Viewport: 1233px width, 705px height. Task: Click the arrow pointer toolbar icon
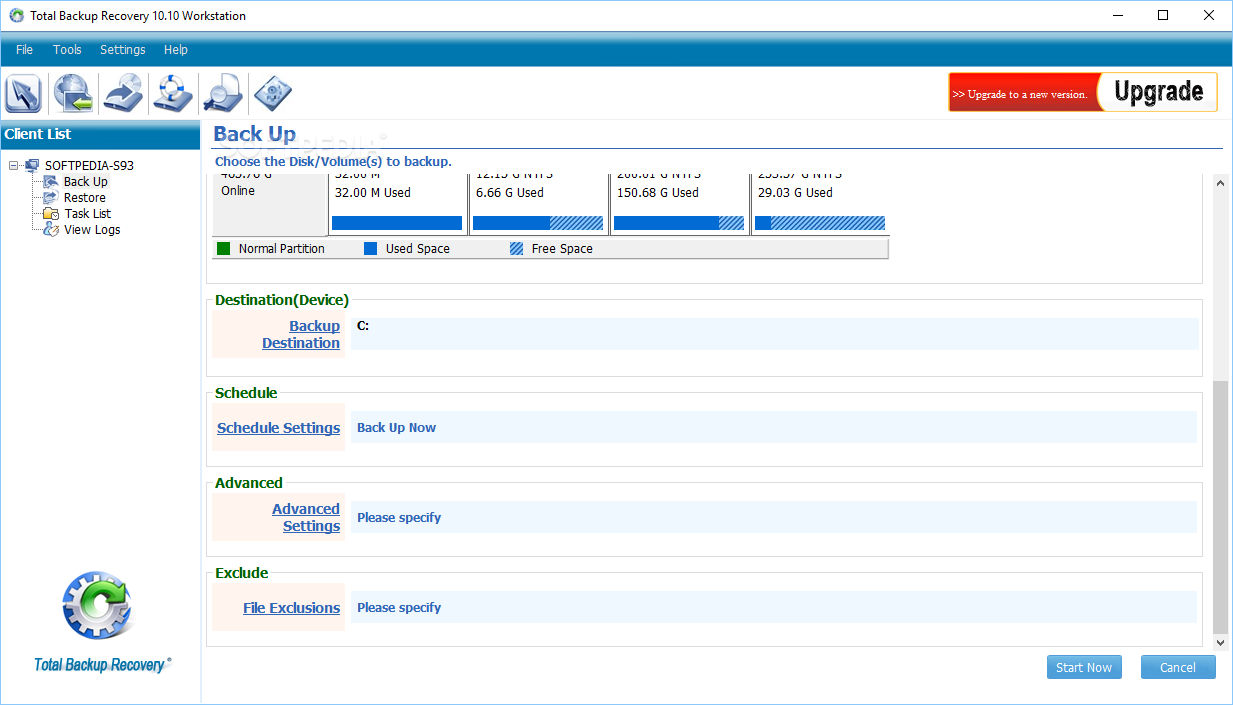point(23,93)
